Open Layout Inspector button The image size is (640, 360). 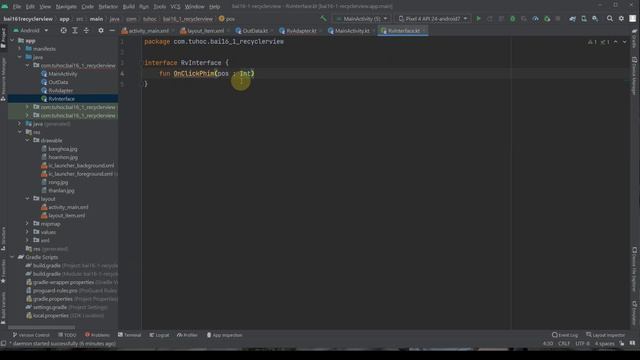(x=605, y=335)
